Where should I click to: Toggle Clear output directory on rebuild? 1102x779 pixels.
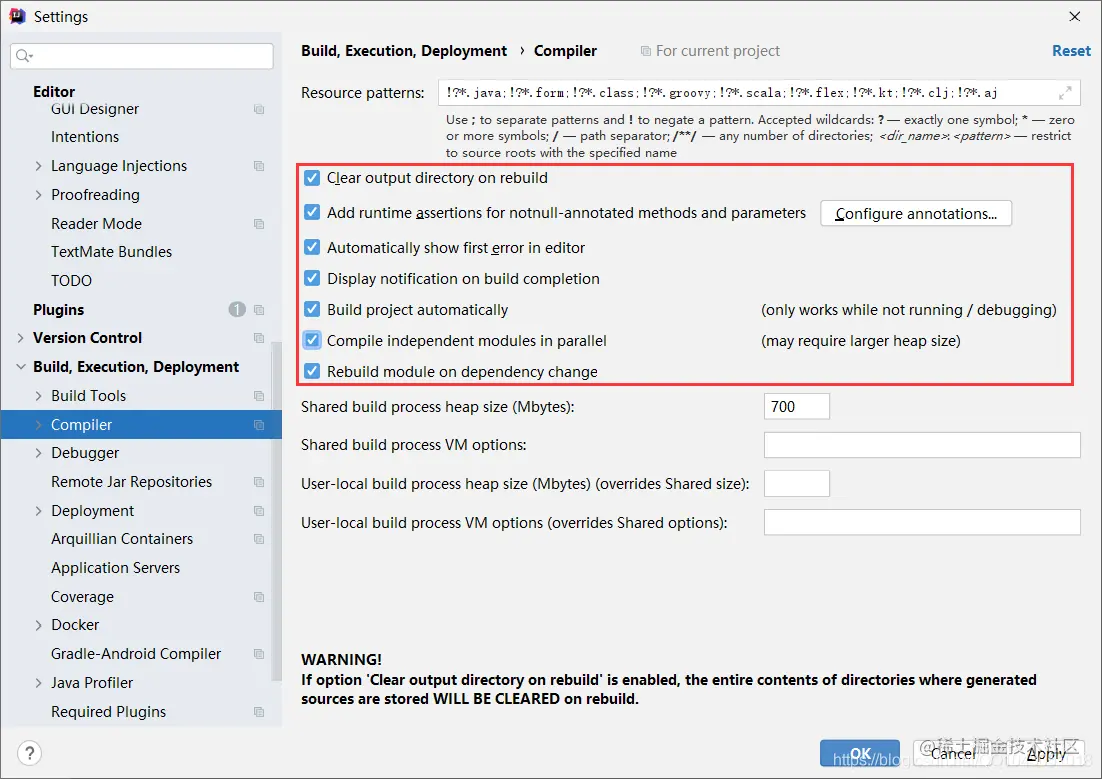tap(312, 178)
